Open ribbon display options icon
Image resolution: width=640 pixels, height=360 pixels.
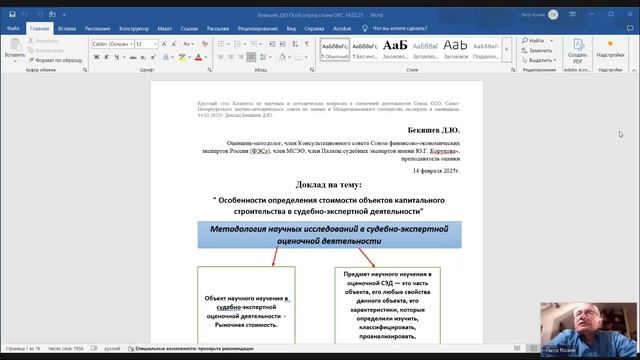tap(573, 14)
